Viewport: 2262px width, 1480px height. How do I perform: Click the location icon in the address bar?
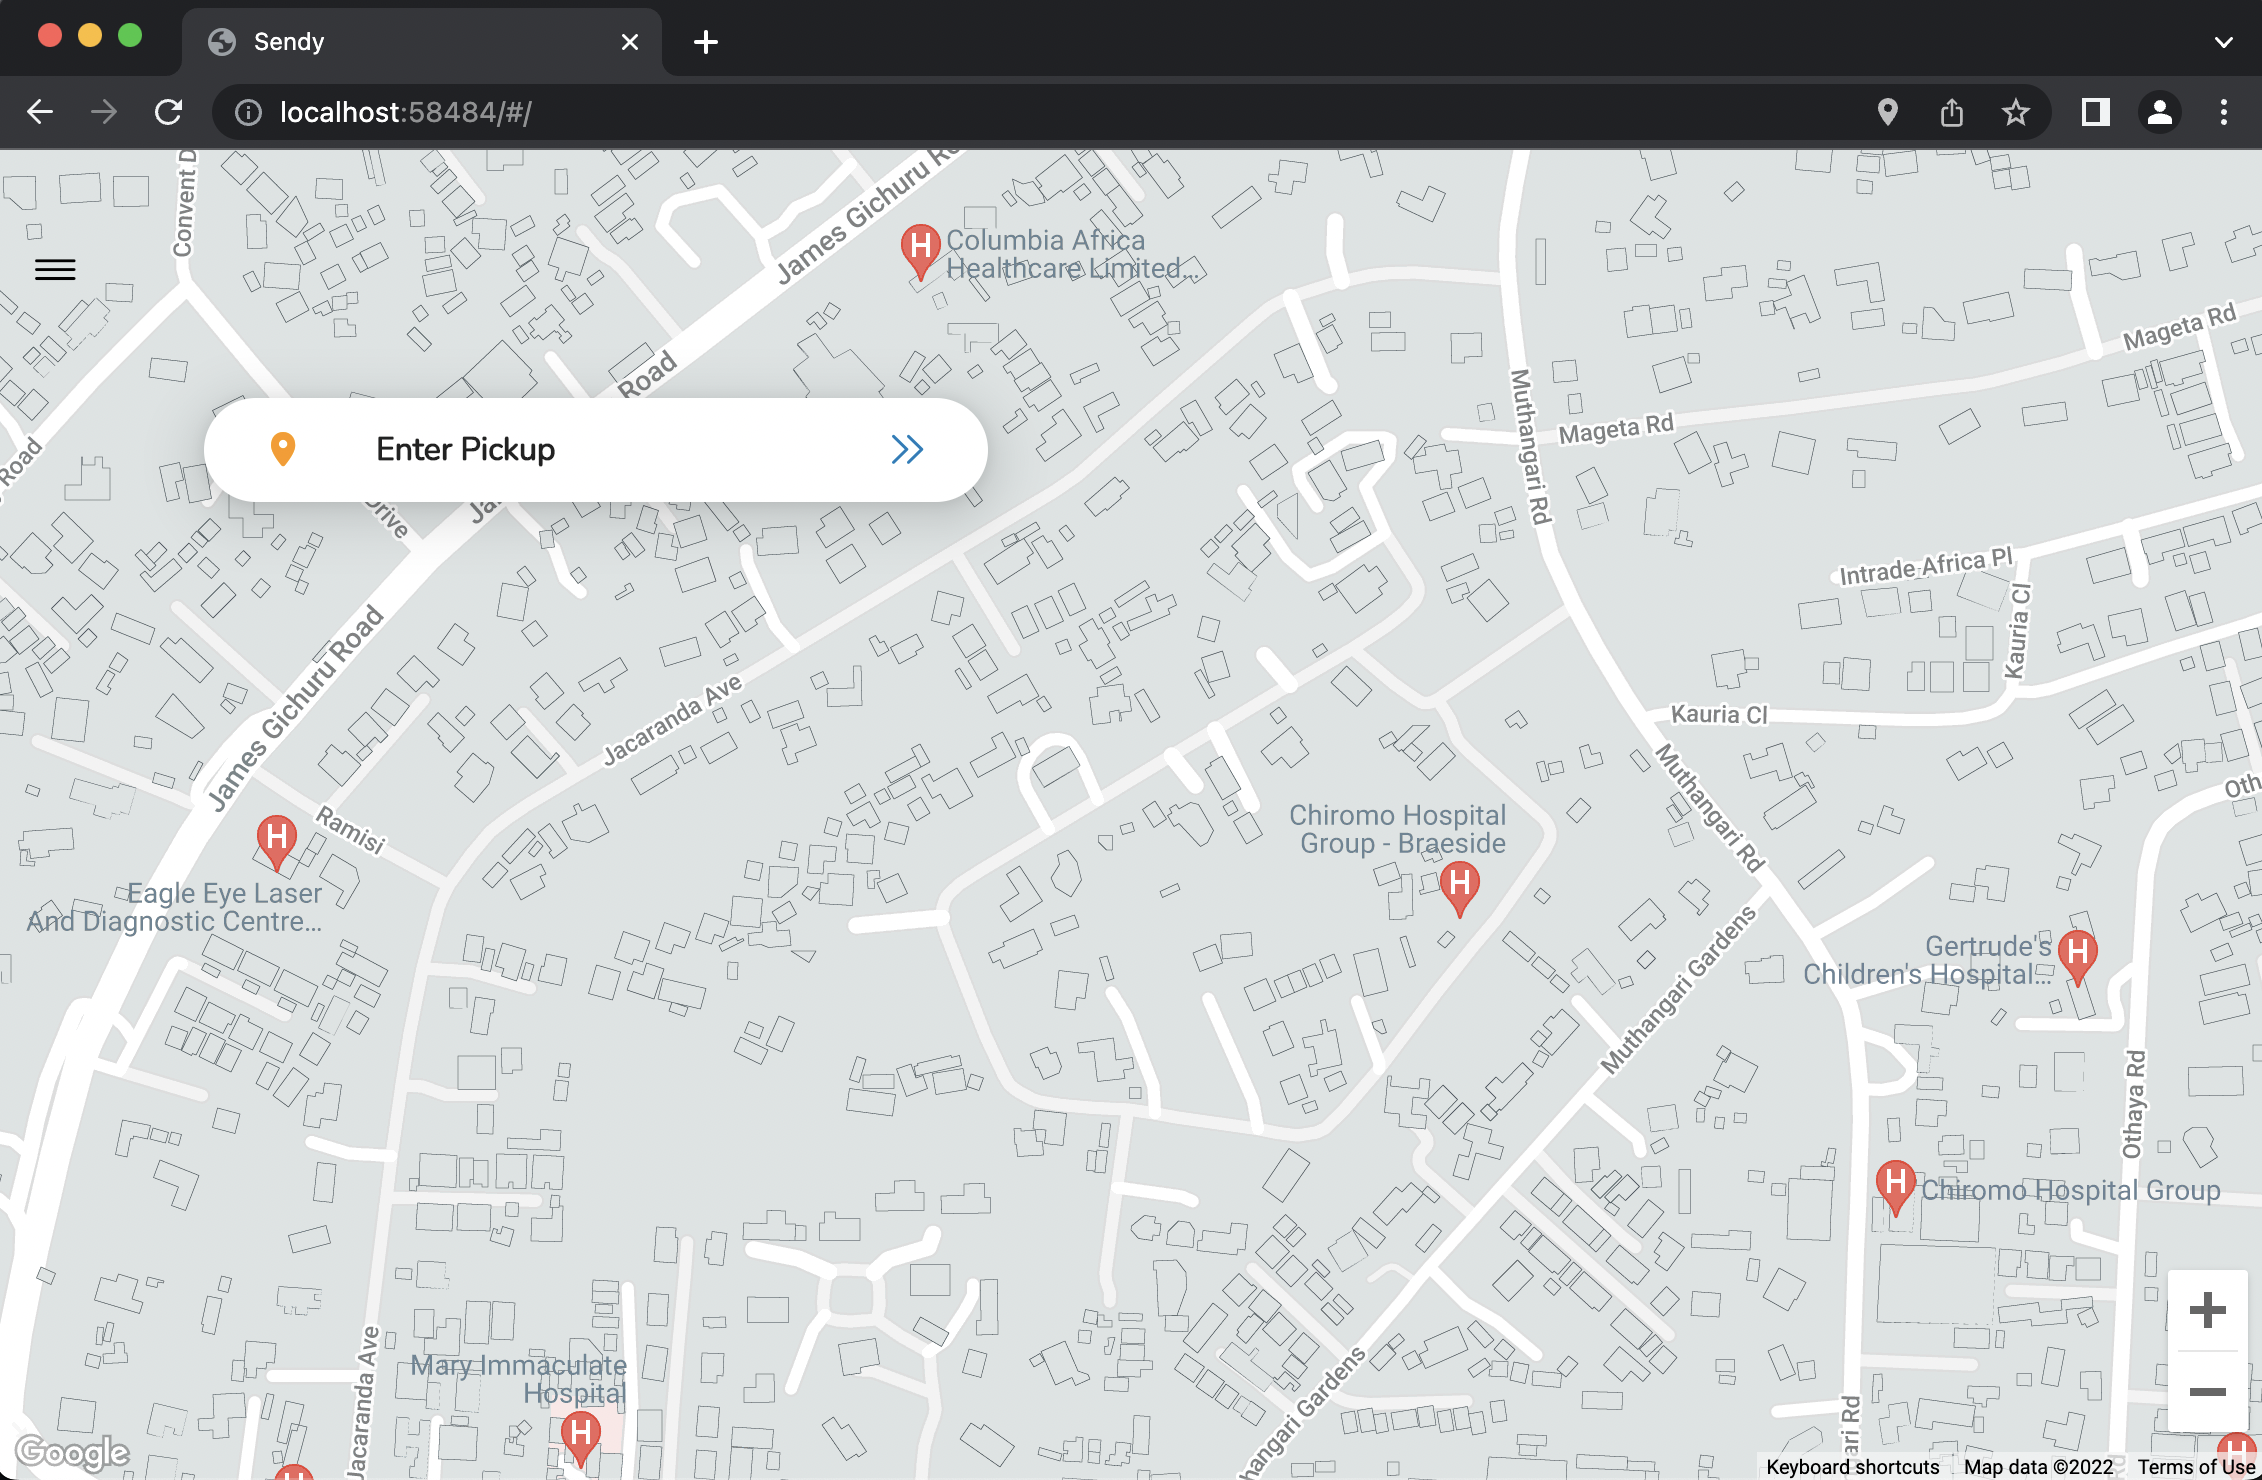tap(1886, 112)
